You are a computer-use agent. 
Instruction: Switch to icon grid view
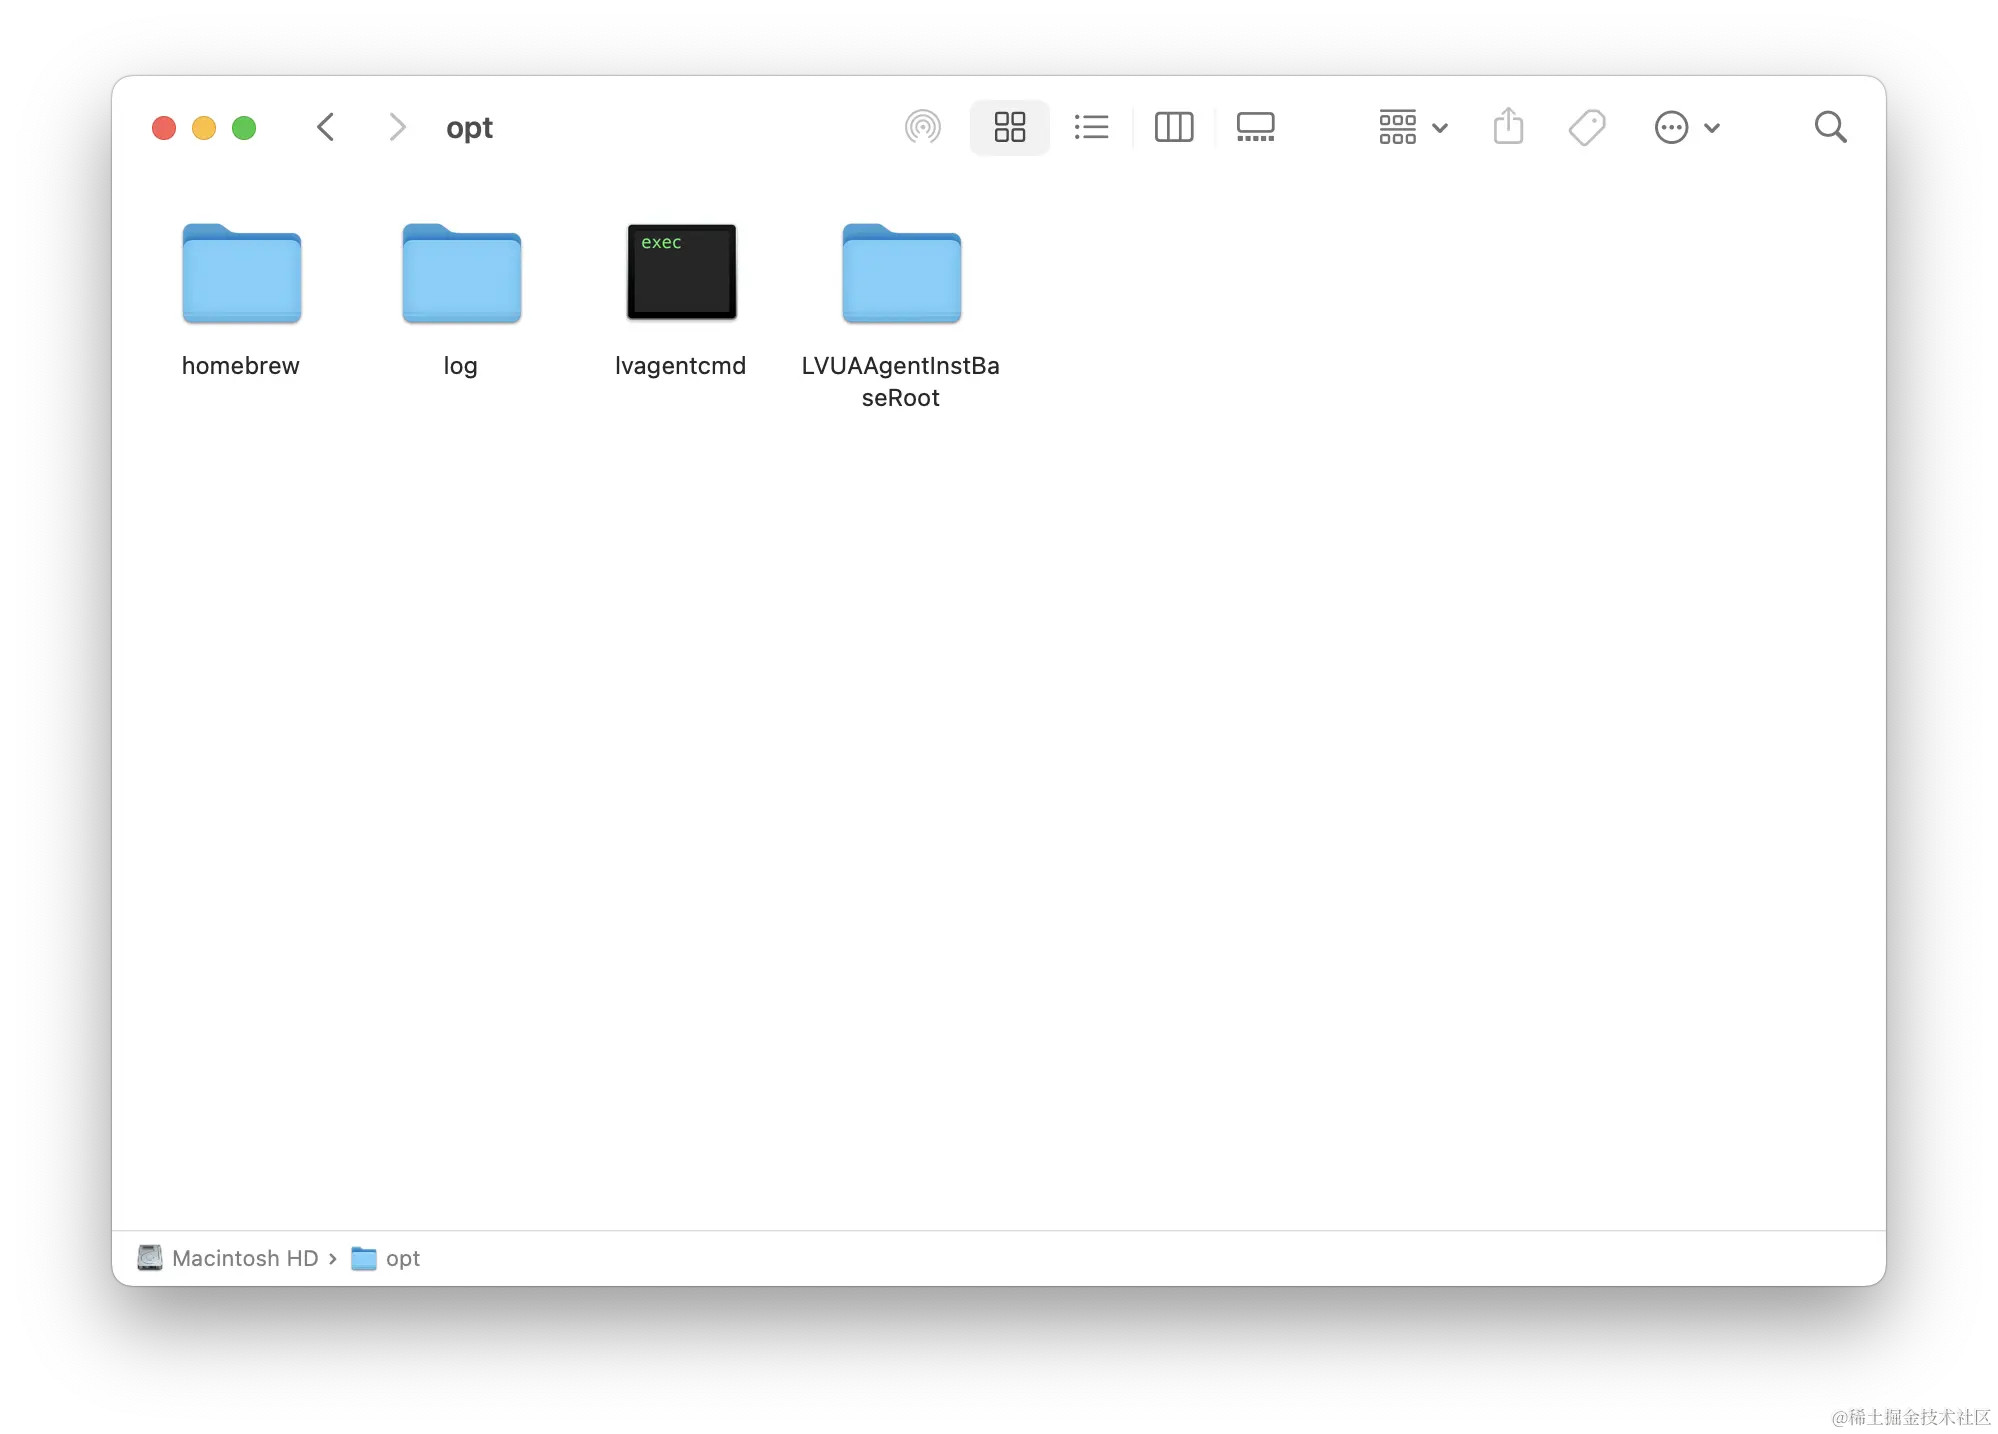(1009, 127)
